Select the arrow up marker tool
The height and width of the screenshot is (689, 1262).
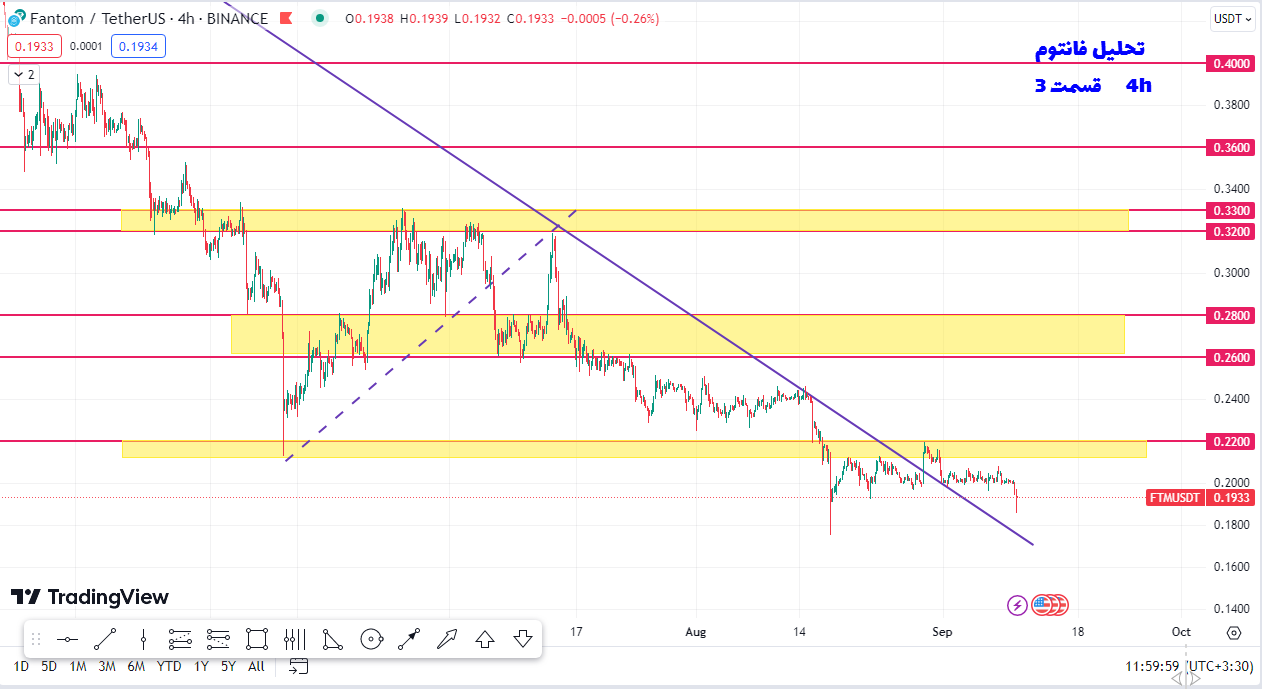485,639
